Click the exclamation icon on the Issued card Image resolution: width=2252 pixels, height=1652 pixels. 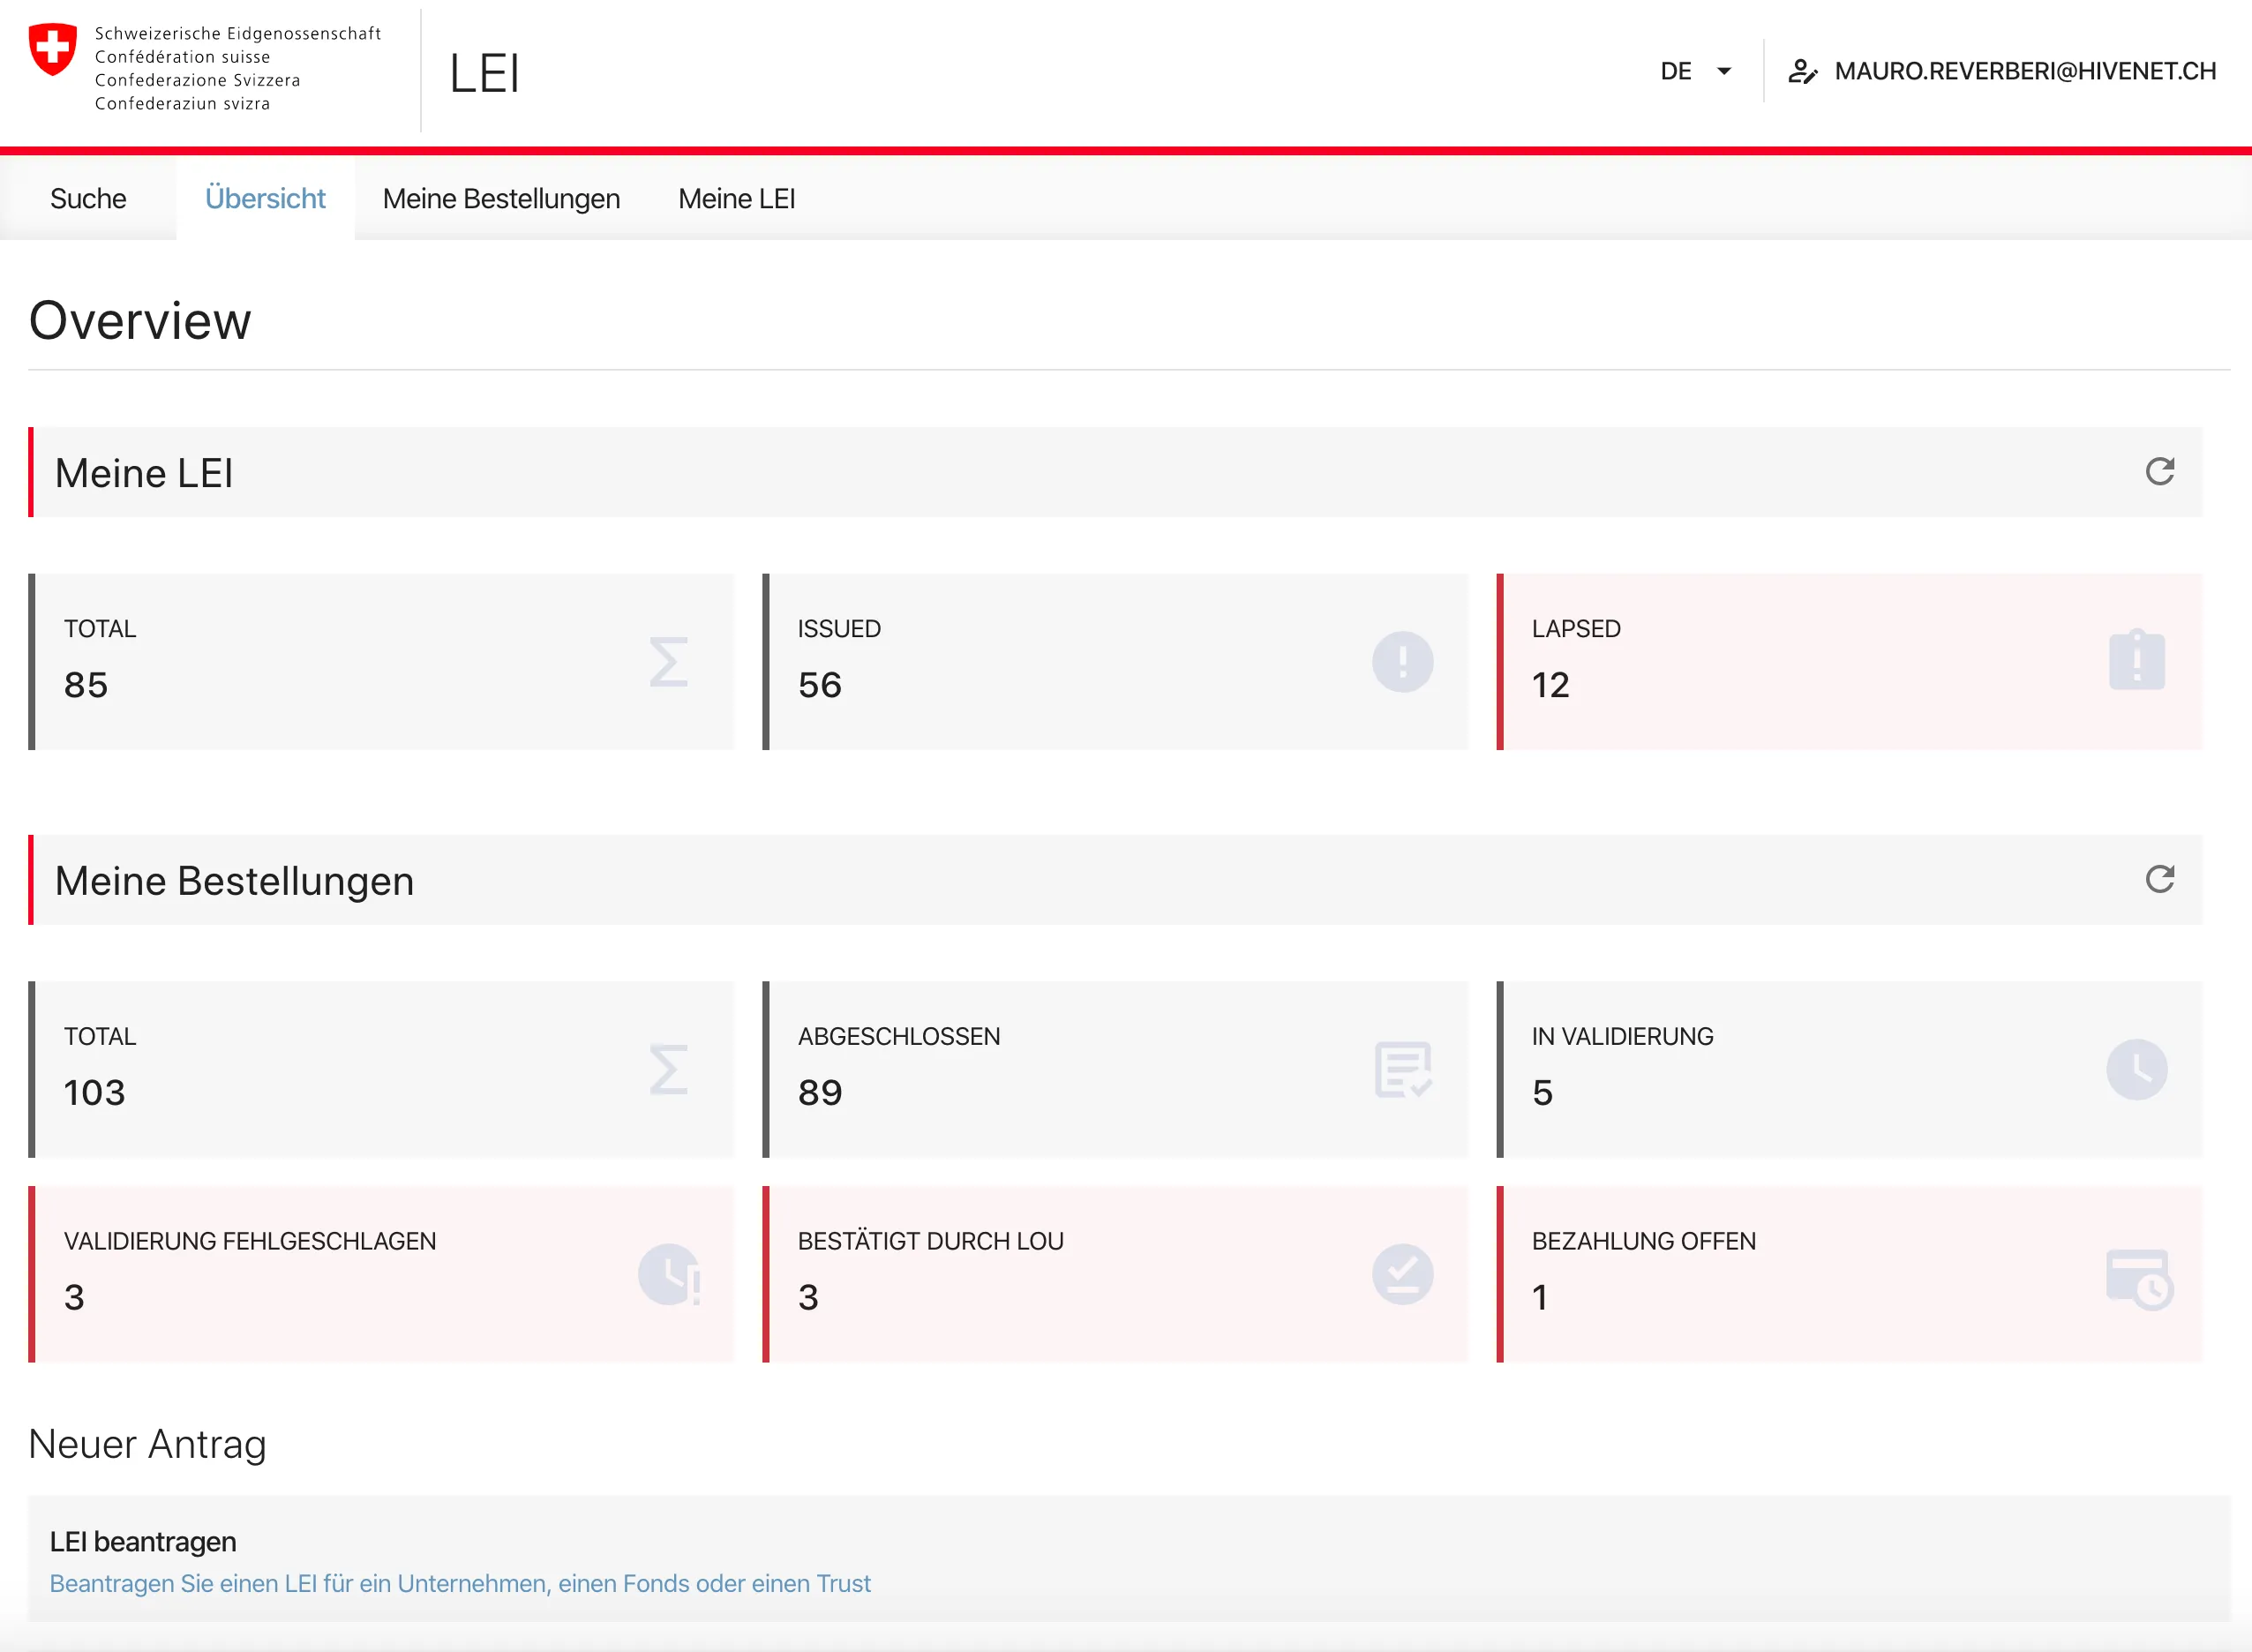point(1402,661)
